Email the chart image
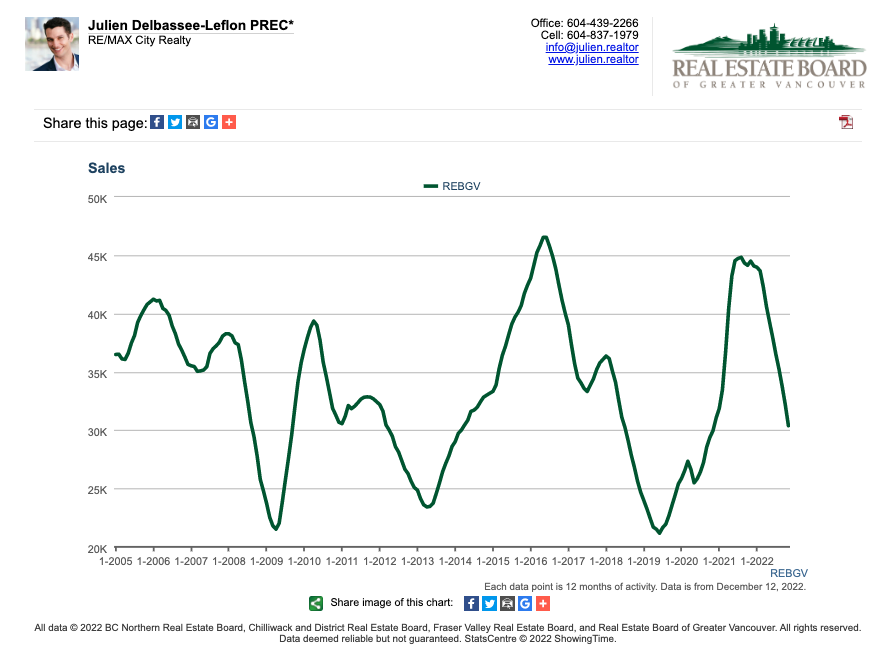The height and width of the screenshot is (657, 894). point(507,603)
